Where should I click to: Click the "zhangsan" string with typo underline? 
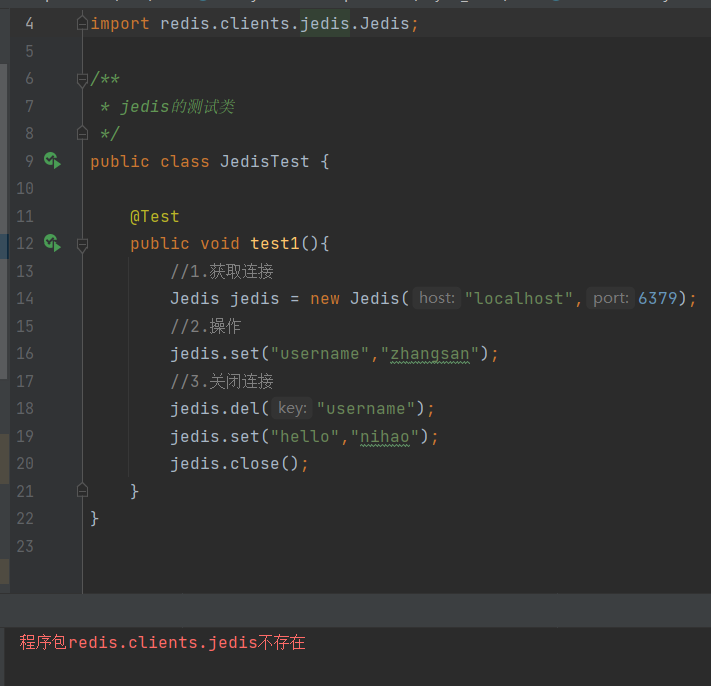pos(430,354)
